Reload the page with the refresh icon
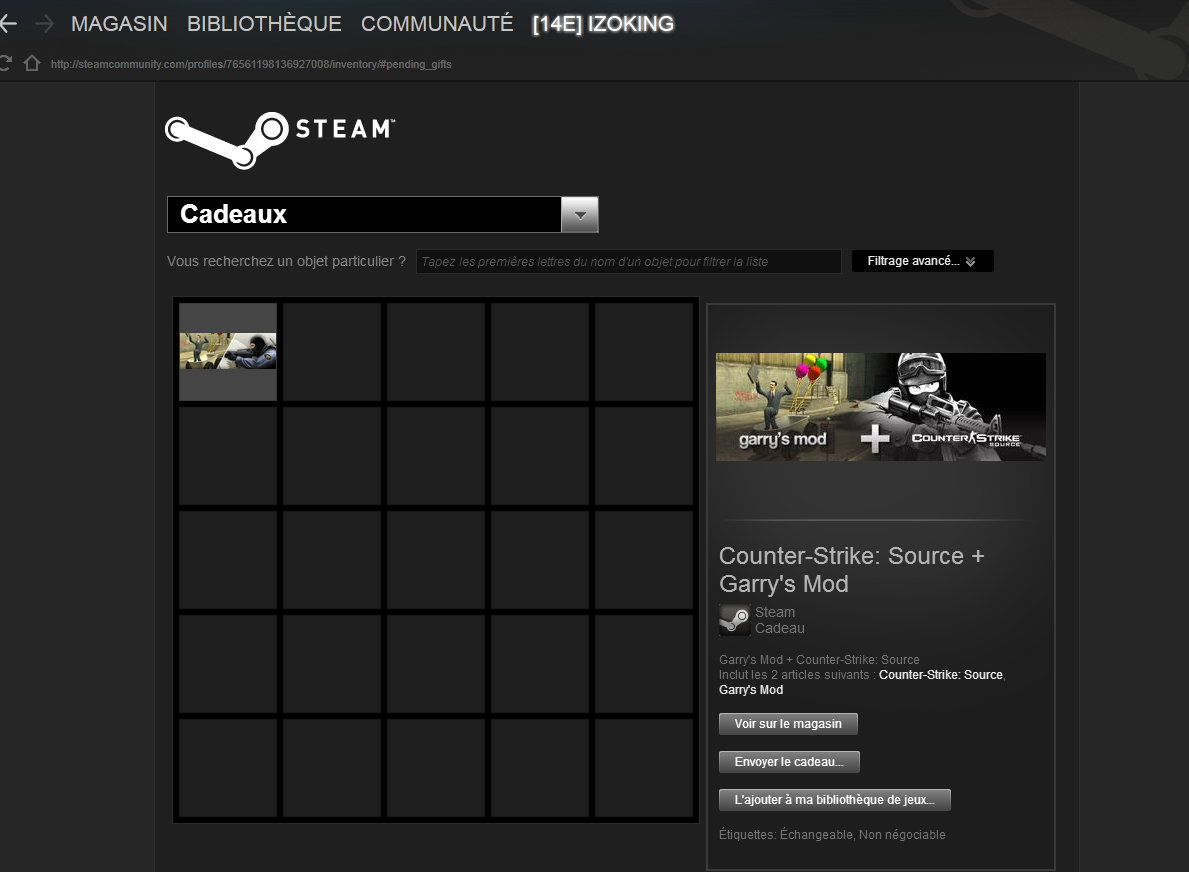This screenshot has height=872, width=1189. pos(5,63)
